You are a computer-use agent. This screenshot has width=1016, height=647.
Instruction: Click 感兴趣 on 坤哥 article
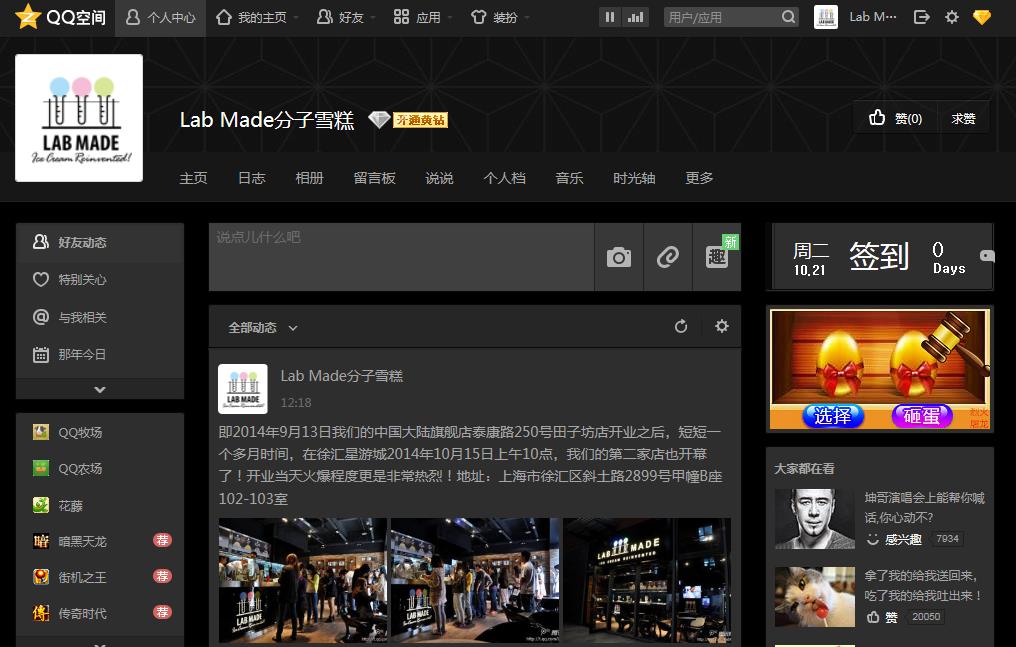[x=895, y=539]
